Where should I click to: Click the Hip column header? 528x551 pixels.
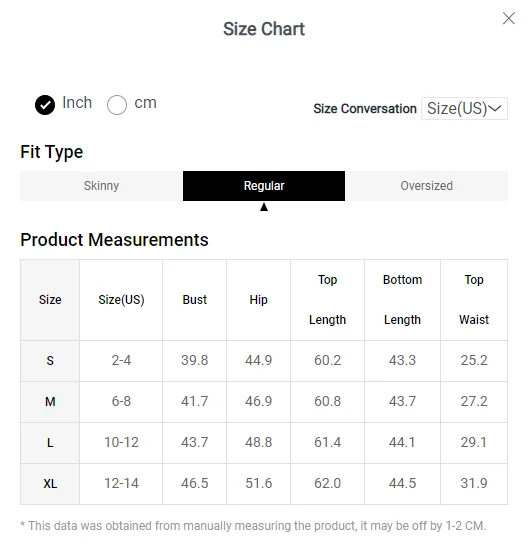259,300
